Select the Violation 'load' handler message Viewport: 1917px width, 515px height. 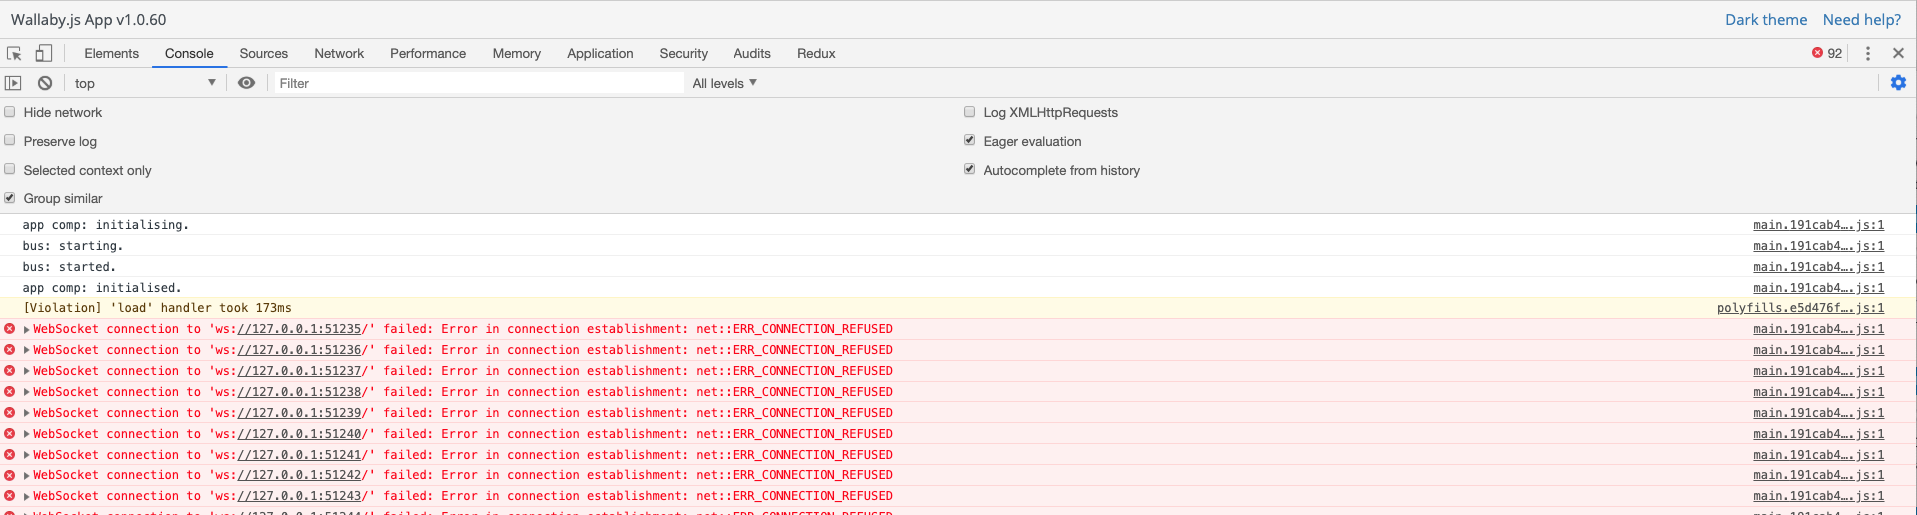(x=157, y=308)
